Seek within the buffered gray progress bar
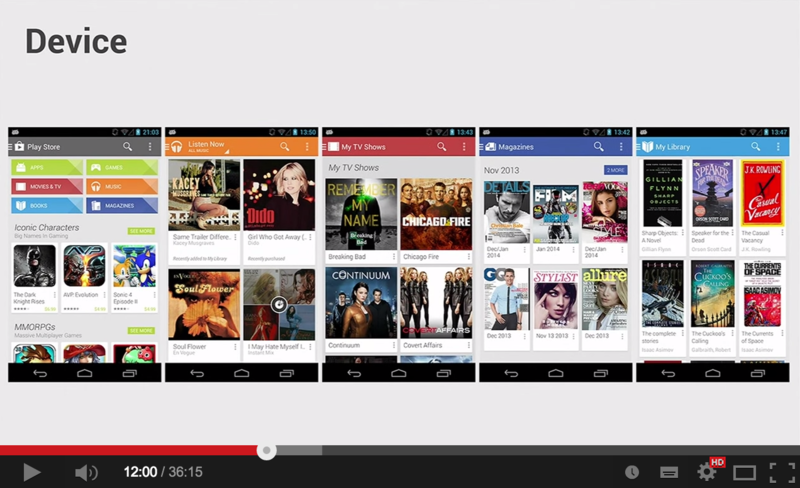Viewport: 800px width, 488px height. point(299,450)
